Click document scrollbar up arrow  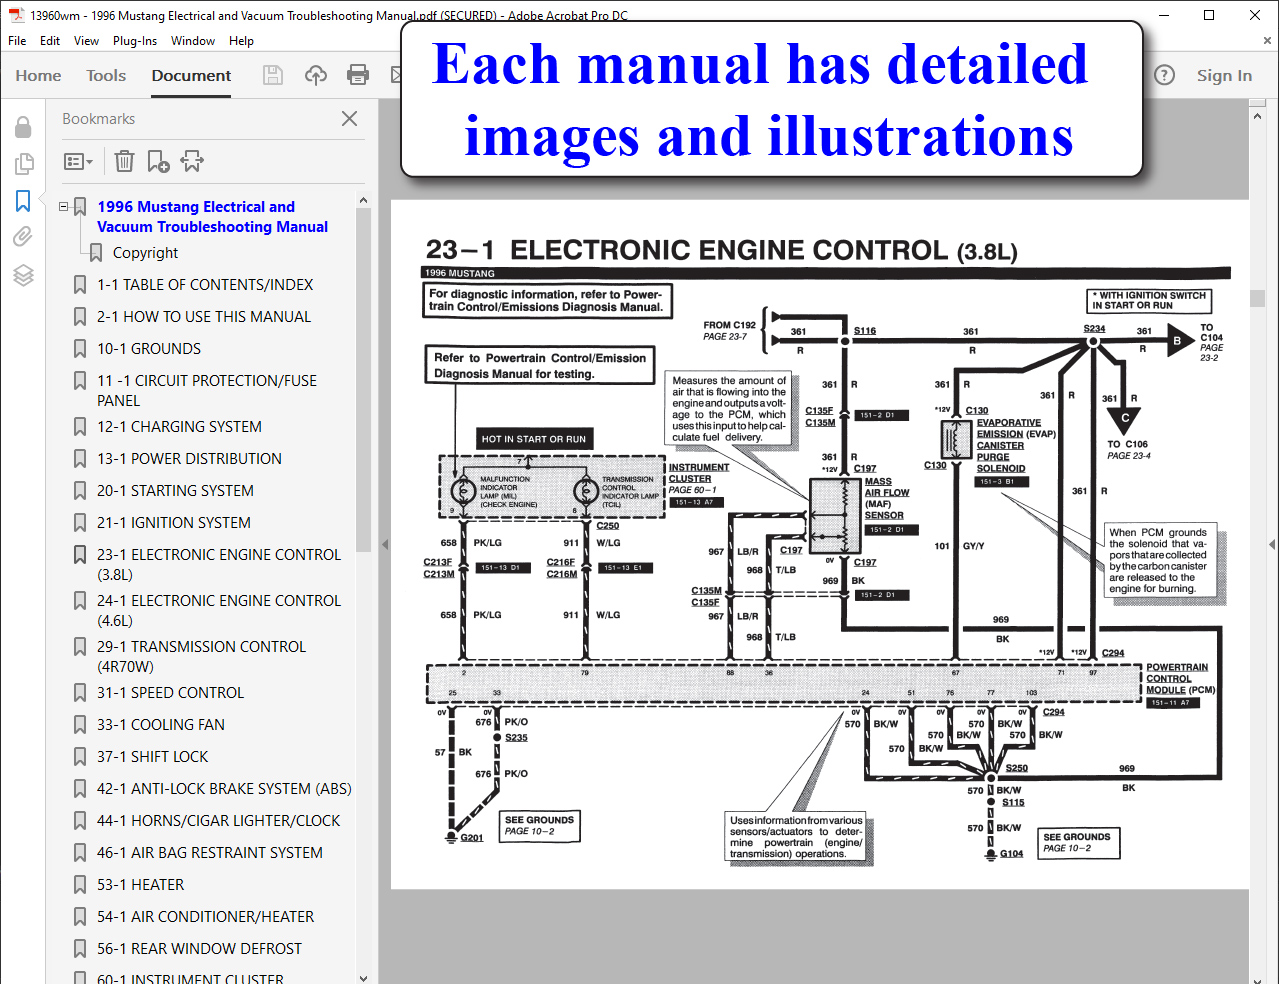[1258, 116]
